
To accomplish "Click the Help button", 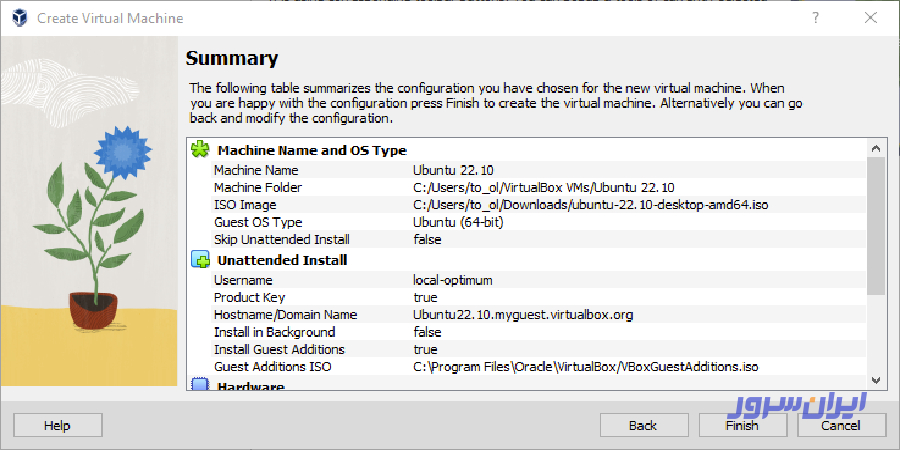I will coord(57,425).
